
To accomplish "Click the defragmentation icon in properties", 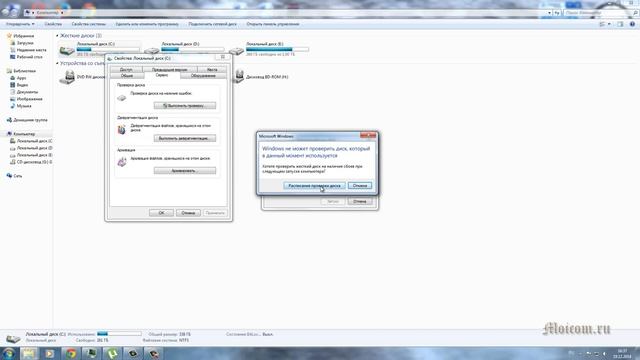I will [122, 130].
